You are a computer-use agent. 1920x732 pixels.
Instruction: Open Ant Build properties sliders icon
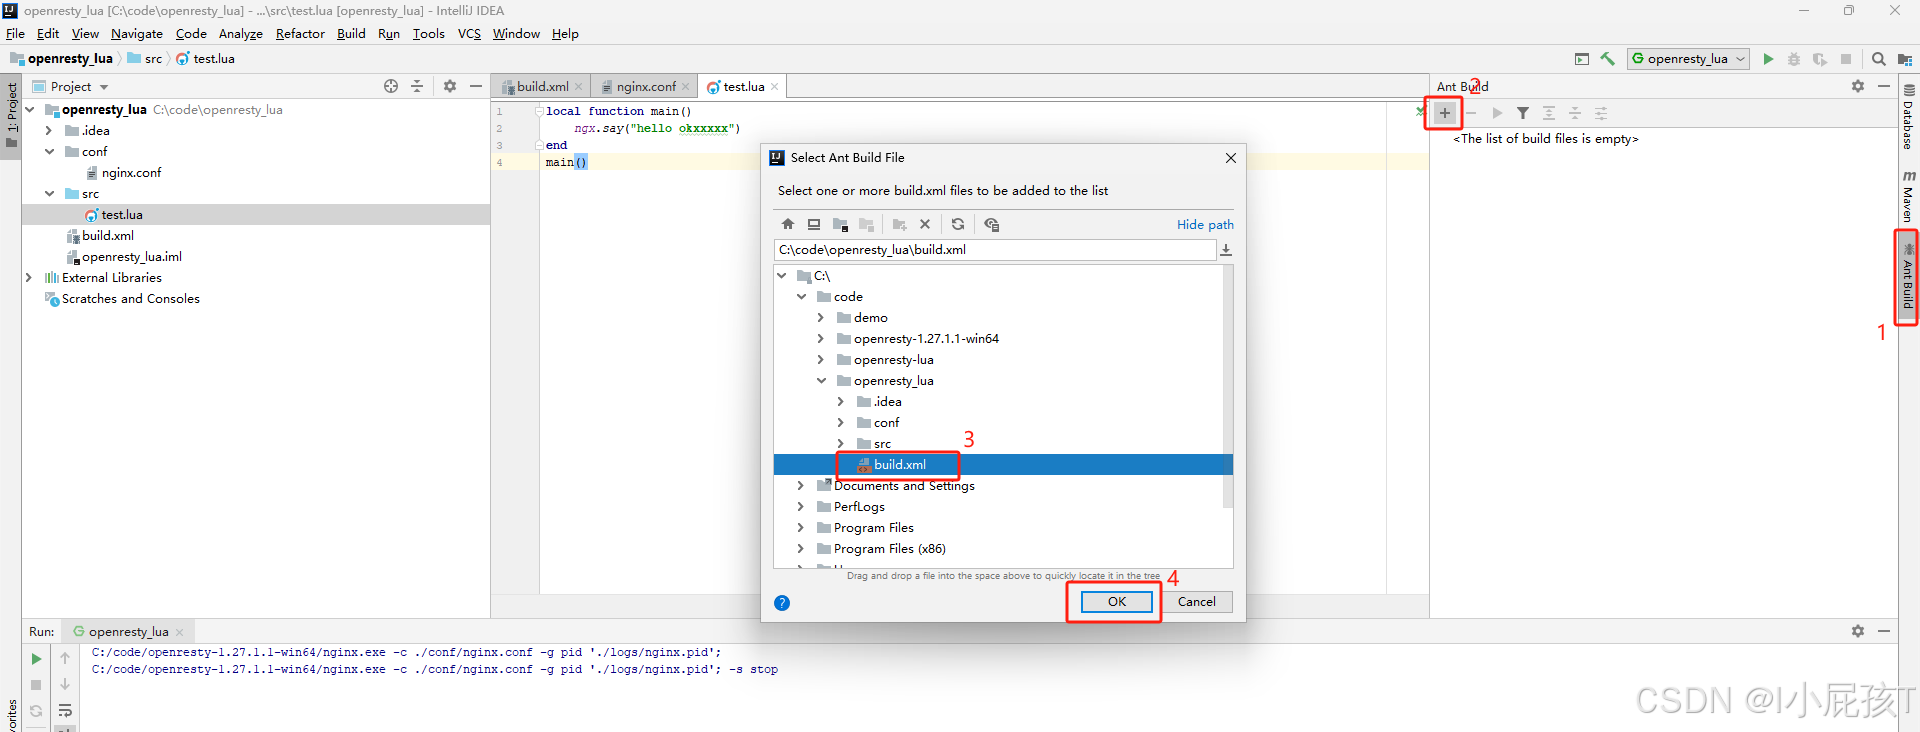pyautogui.click(x=1601, y=113)
